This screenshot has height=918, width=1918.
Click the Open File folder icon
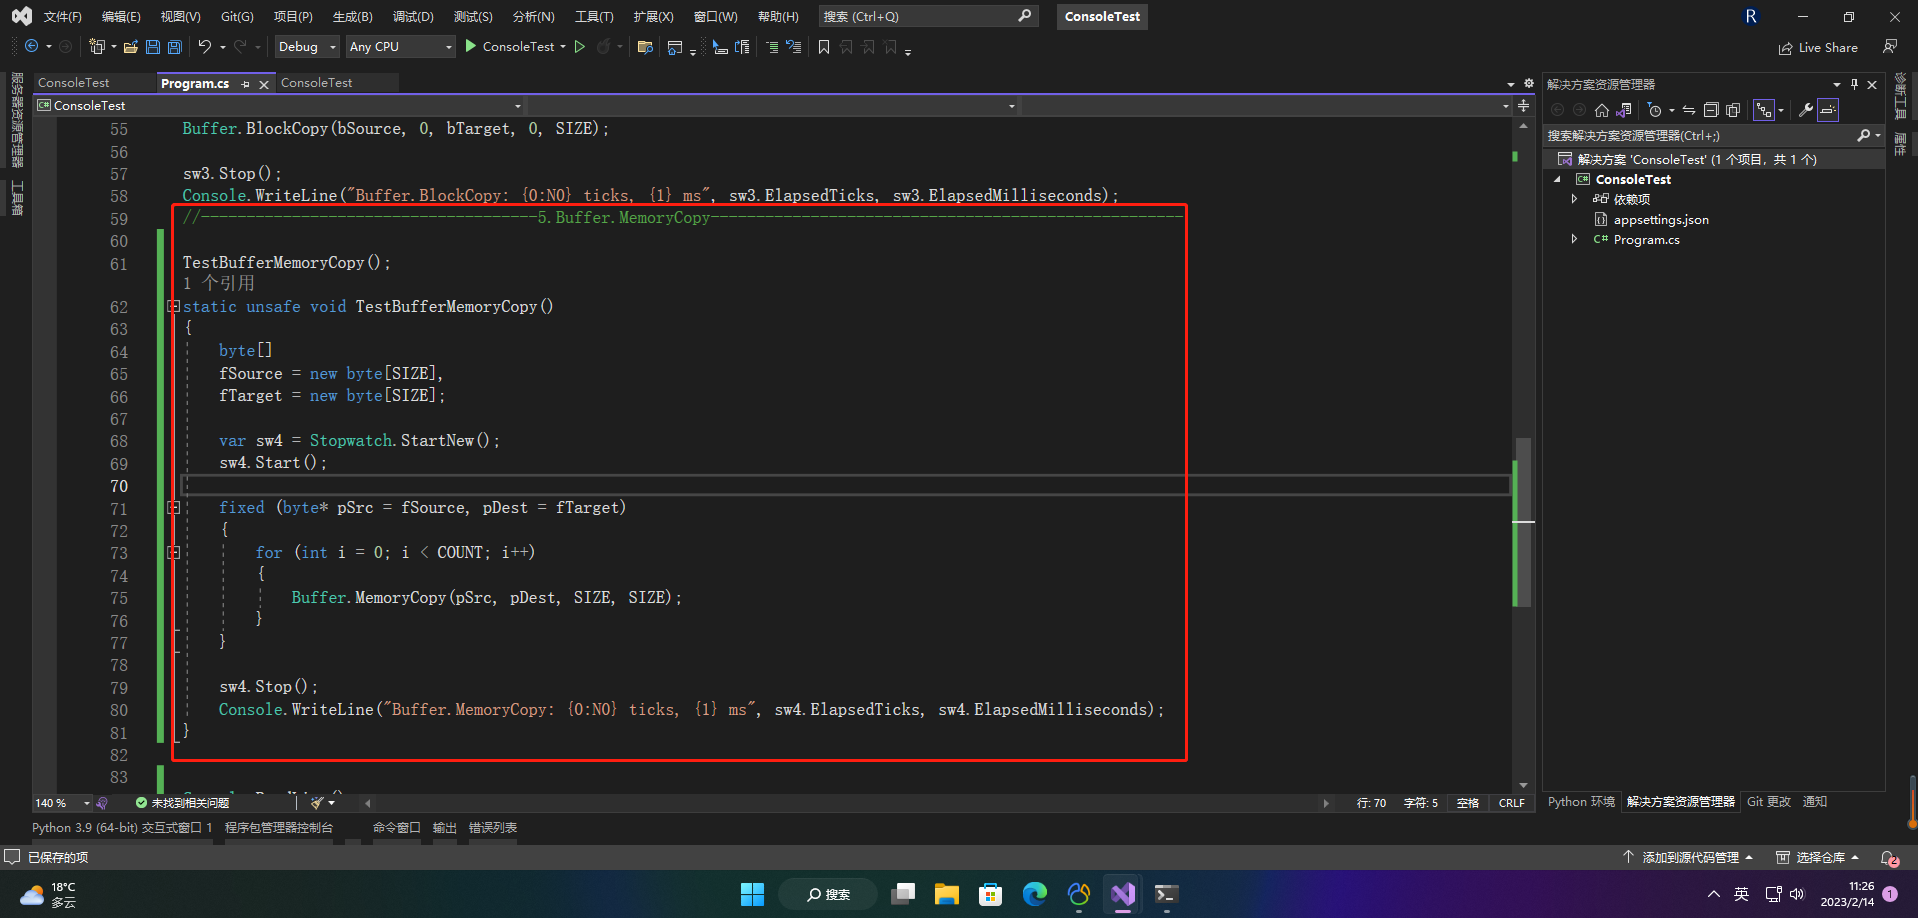(x=131, y=47)
